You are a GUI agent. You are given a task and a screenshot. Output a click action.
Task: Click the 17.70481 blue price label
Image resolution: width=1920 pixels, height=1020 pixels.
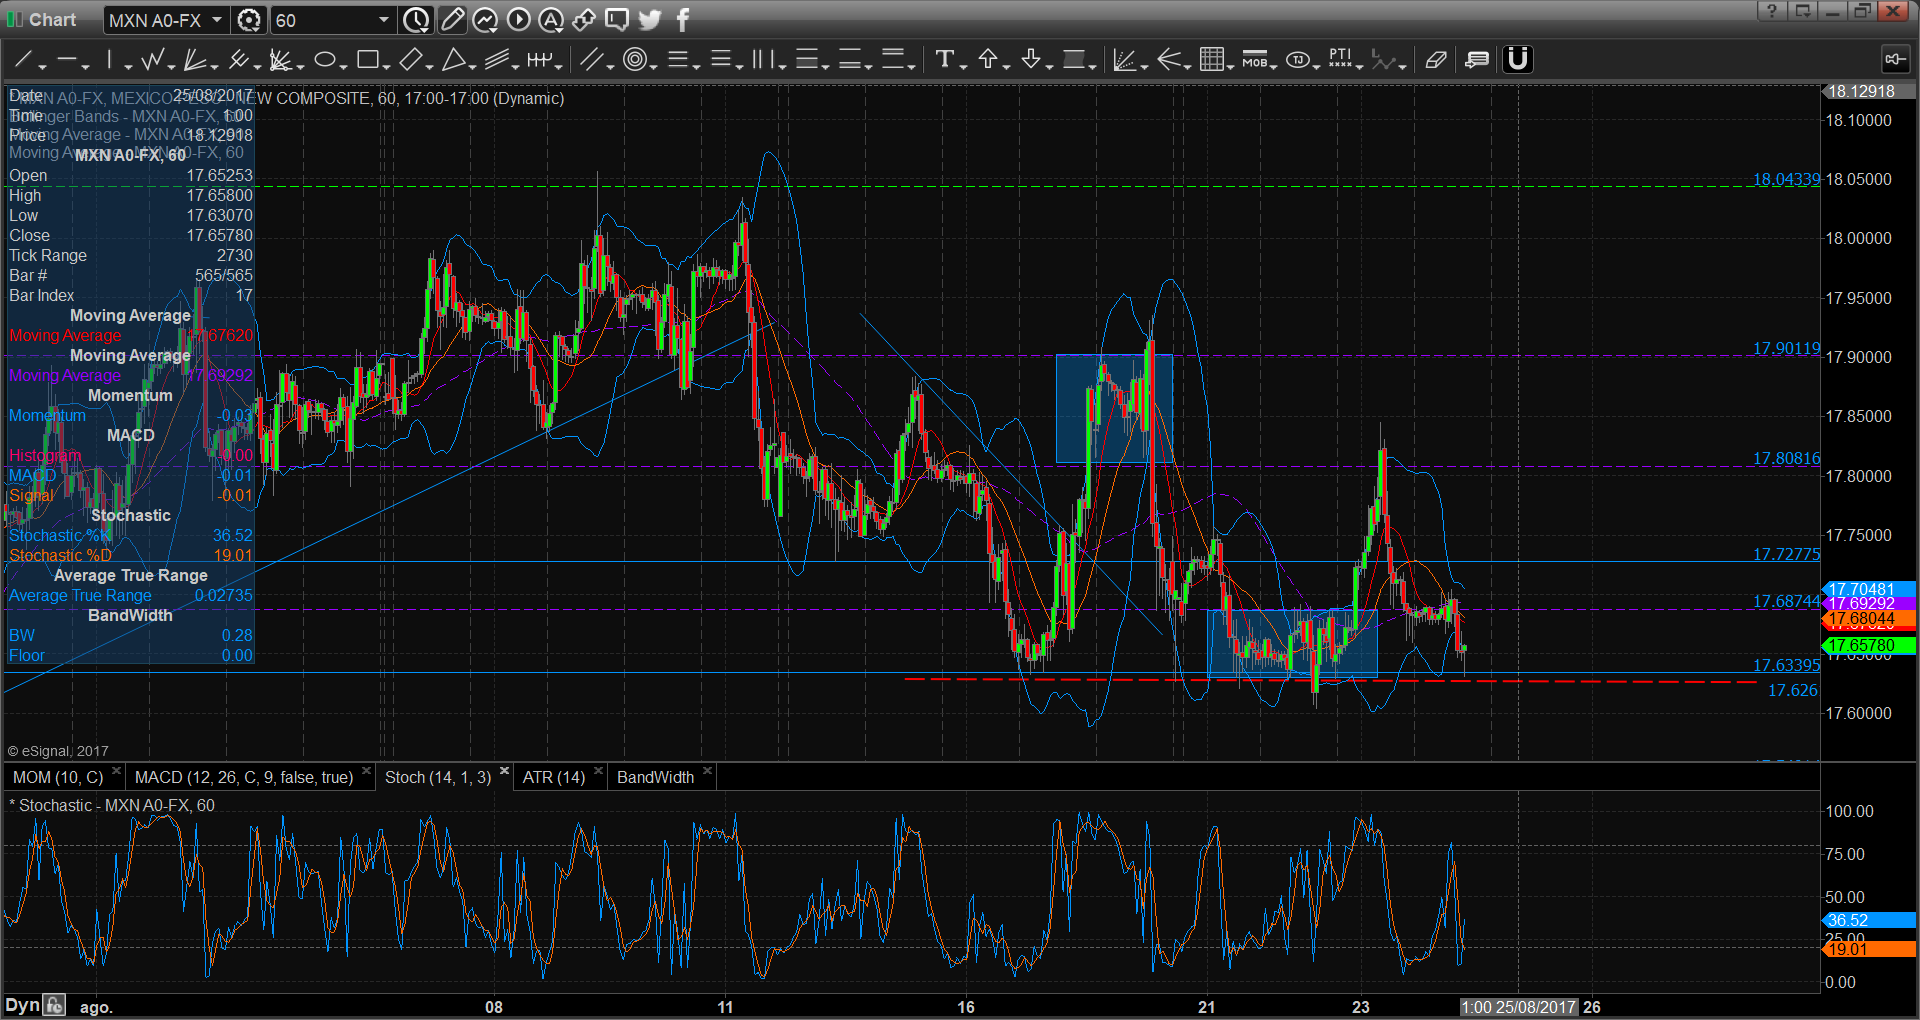coord(1868,589)
